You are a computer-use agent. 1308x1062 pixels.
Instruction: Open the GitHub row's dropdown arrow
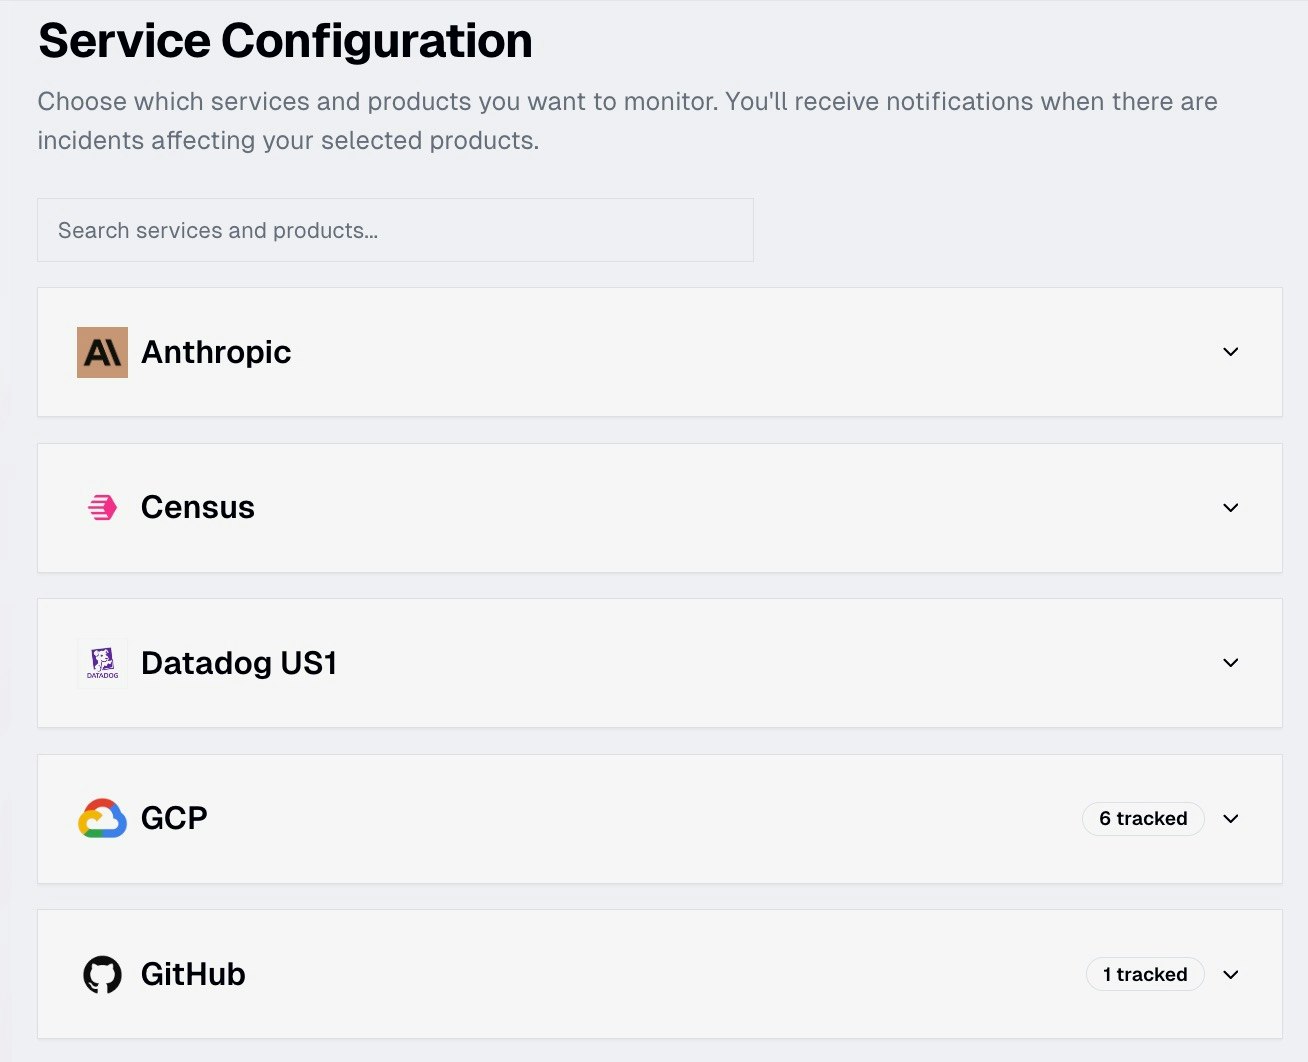(1230, 974)
